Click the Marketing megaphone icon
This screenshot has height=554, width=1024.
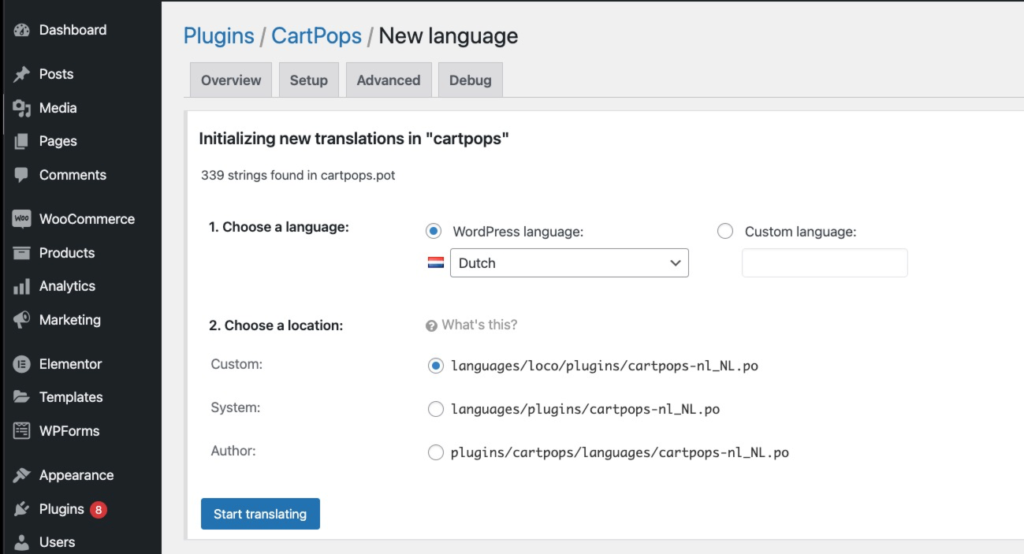(x=22, y=319)
